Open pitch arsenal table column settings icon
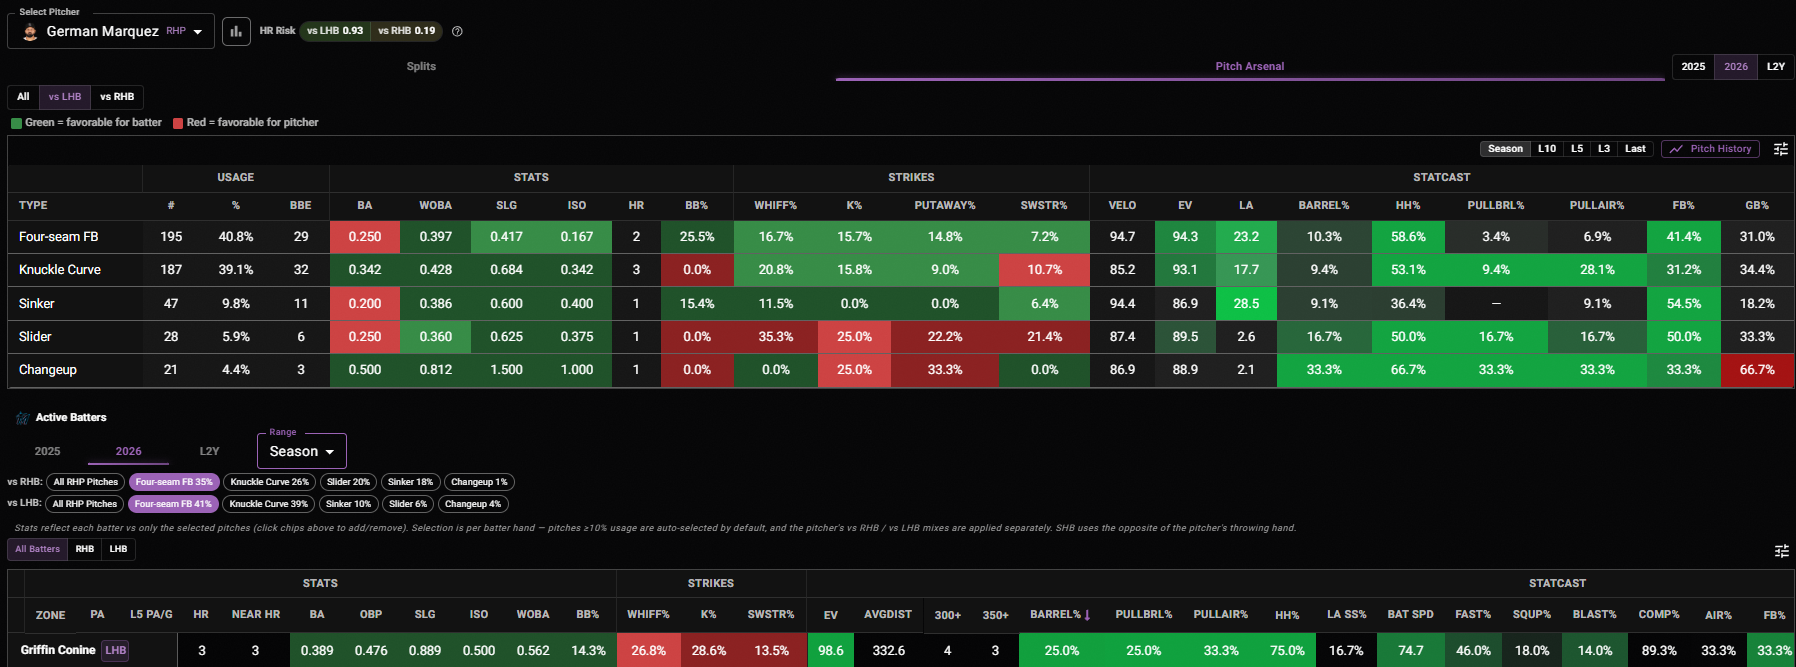This screenshot has height=667, width=1796. tap(1780, 149)
